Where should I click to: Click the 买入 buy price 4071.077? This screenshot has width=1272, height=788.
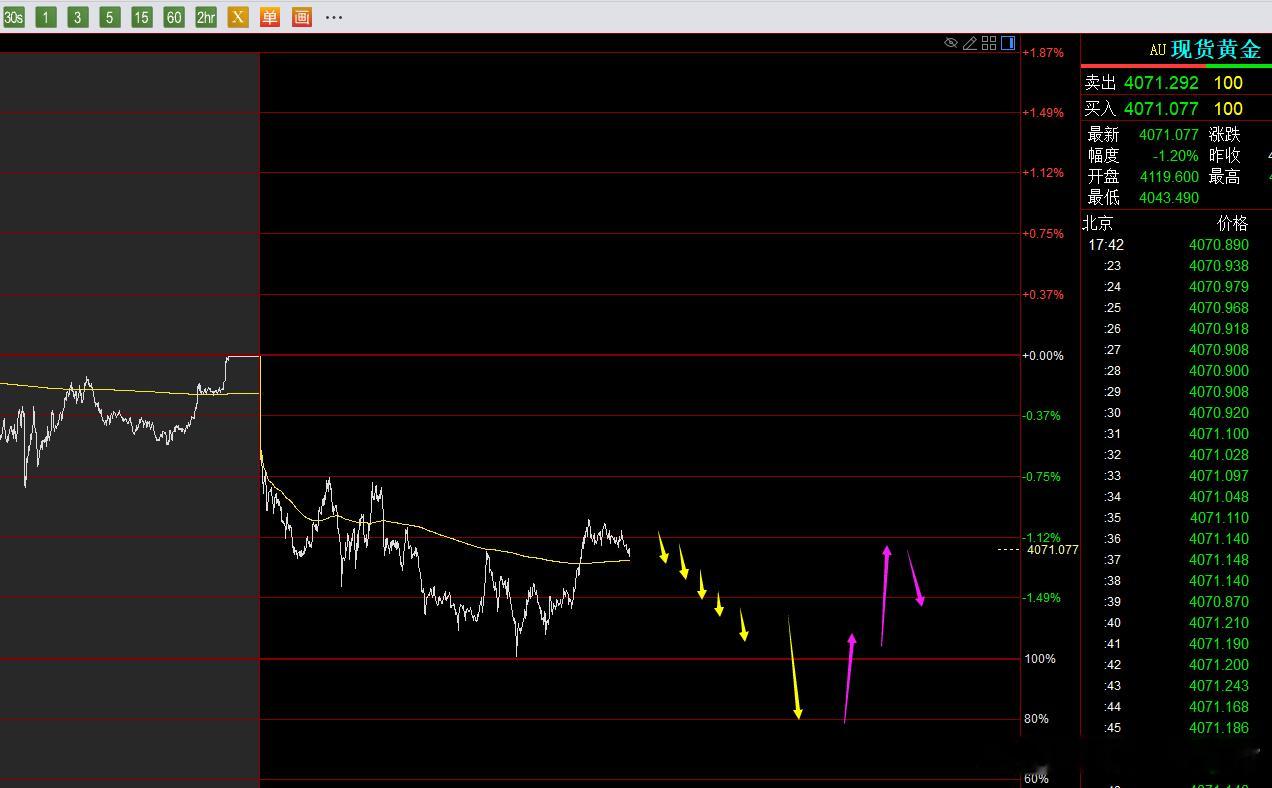[x=1161, y=108]
